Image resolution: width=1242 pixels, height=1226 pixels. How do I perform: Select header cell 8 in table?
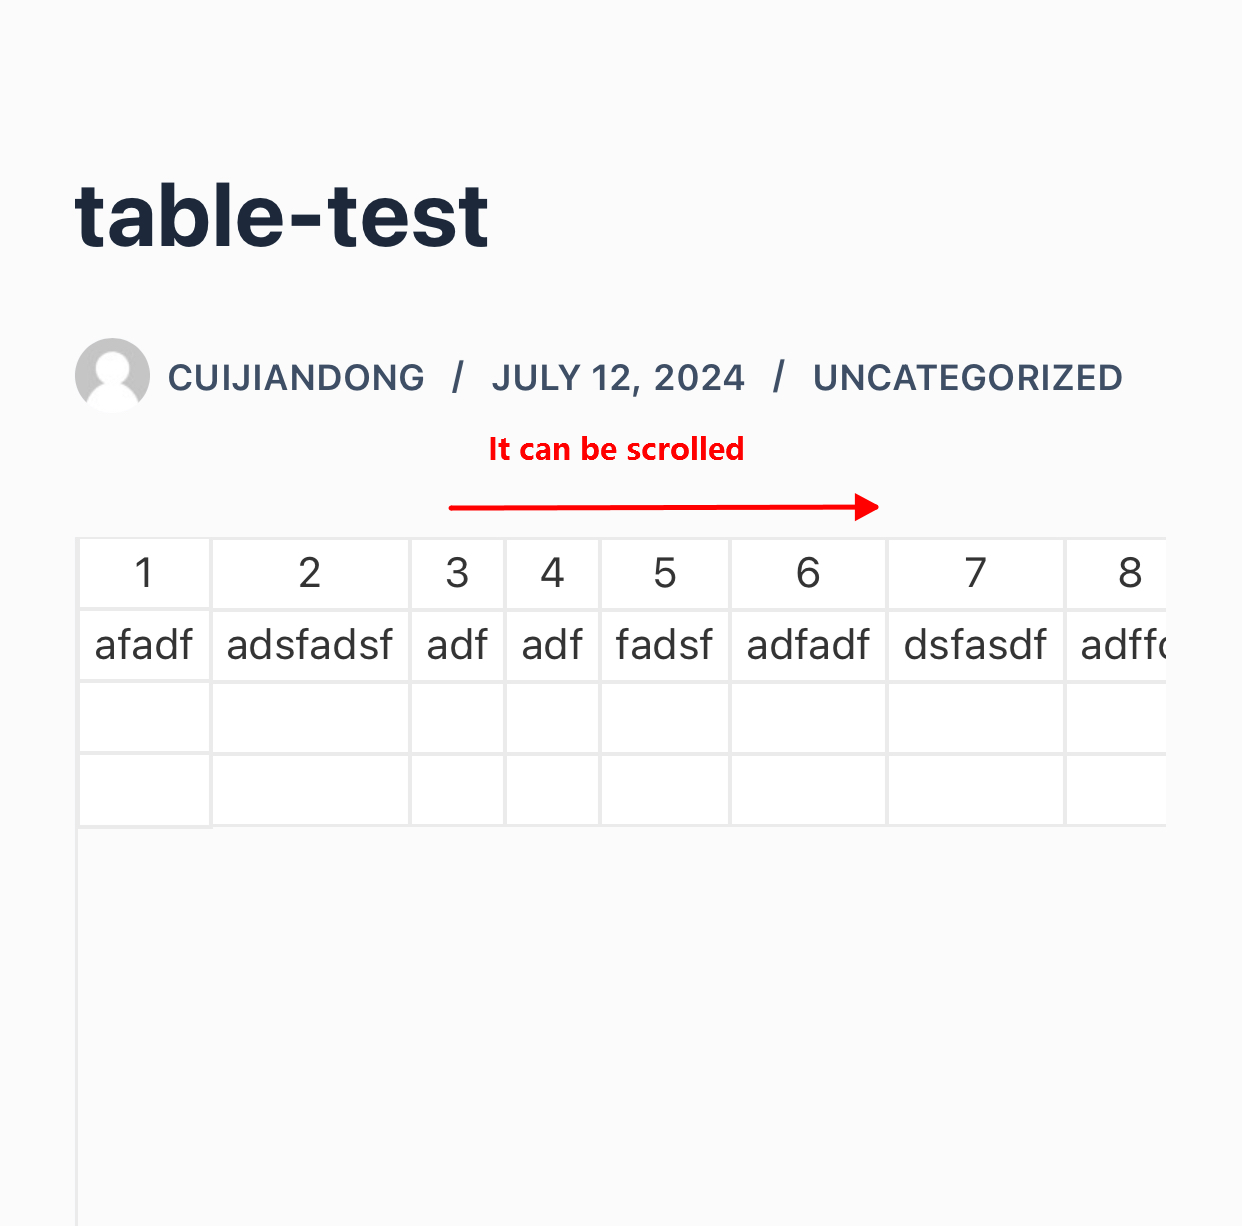[1117, 574]
